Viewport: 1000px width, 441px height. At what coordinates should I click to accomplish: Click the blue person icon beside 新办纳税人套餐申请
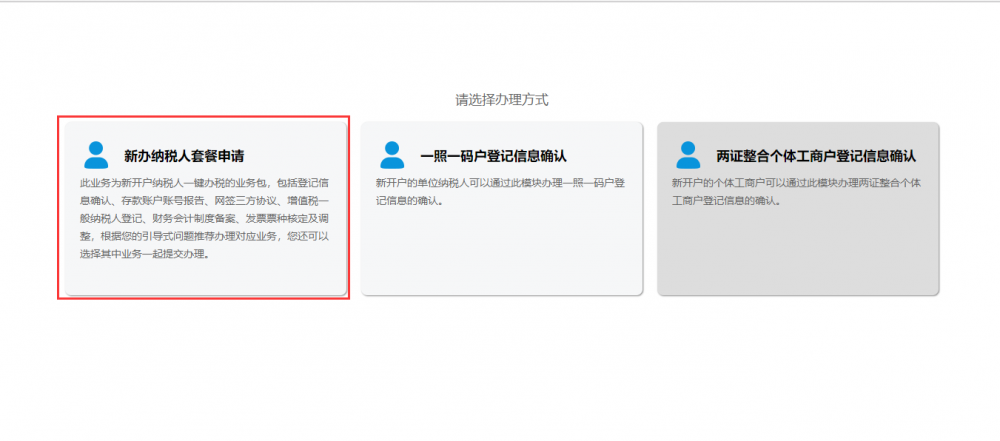pos(96,155)
